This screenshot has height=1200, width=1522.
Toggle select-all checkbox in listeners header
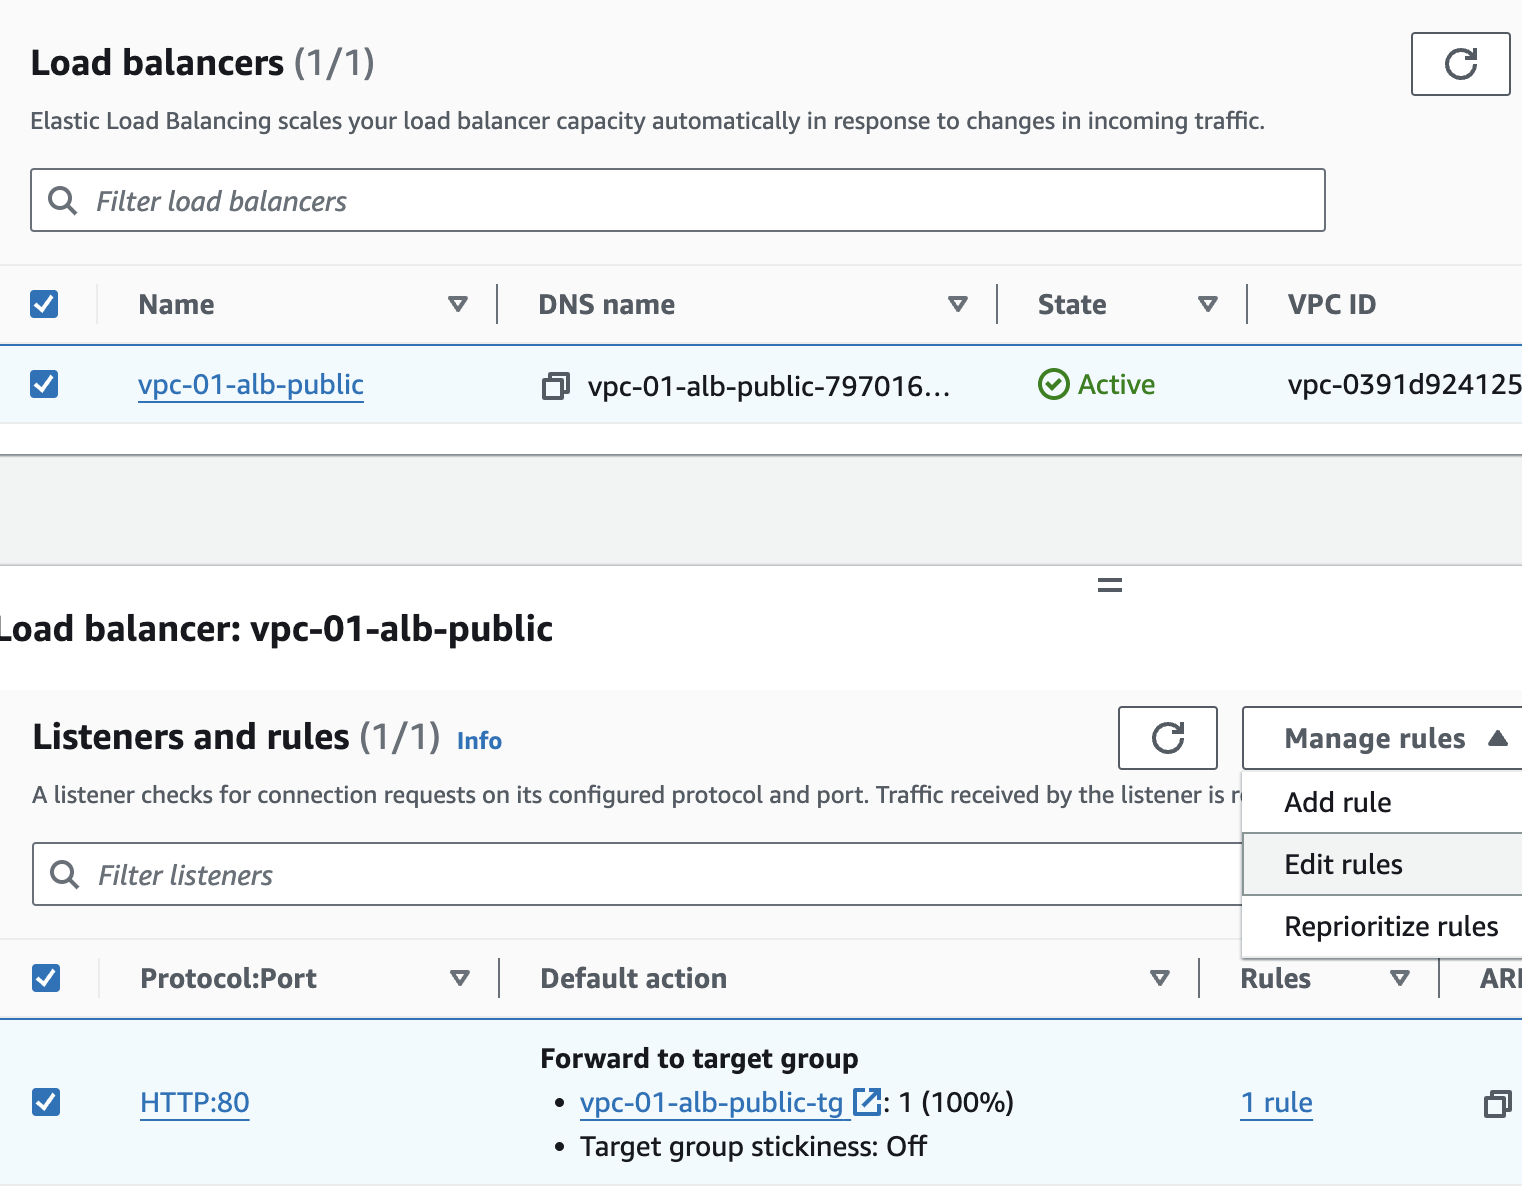coord(46,978)
